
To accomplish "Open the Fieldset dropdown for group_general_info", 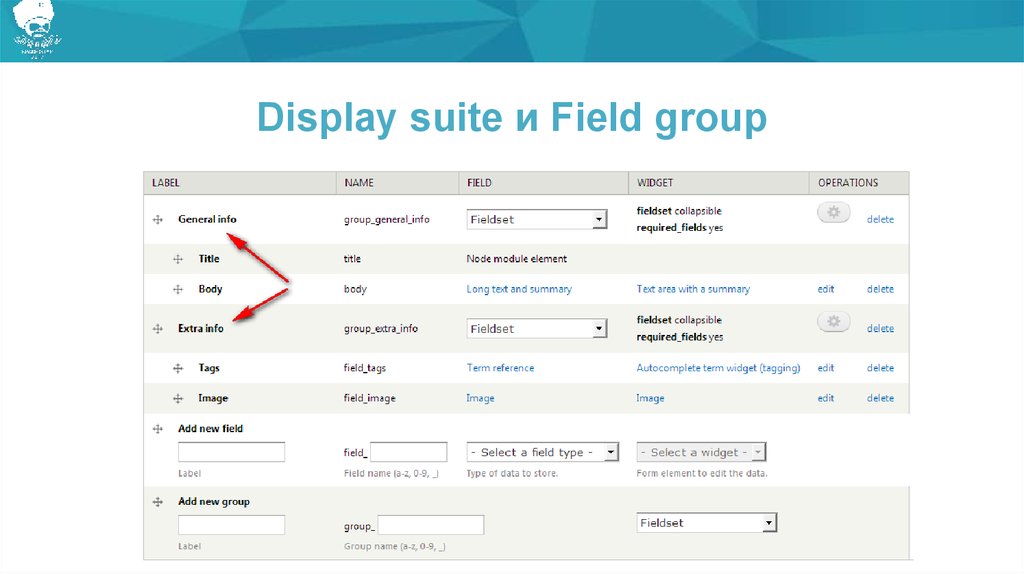I will [537, 219].
